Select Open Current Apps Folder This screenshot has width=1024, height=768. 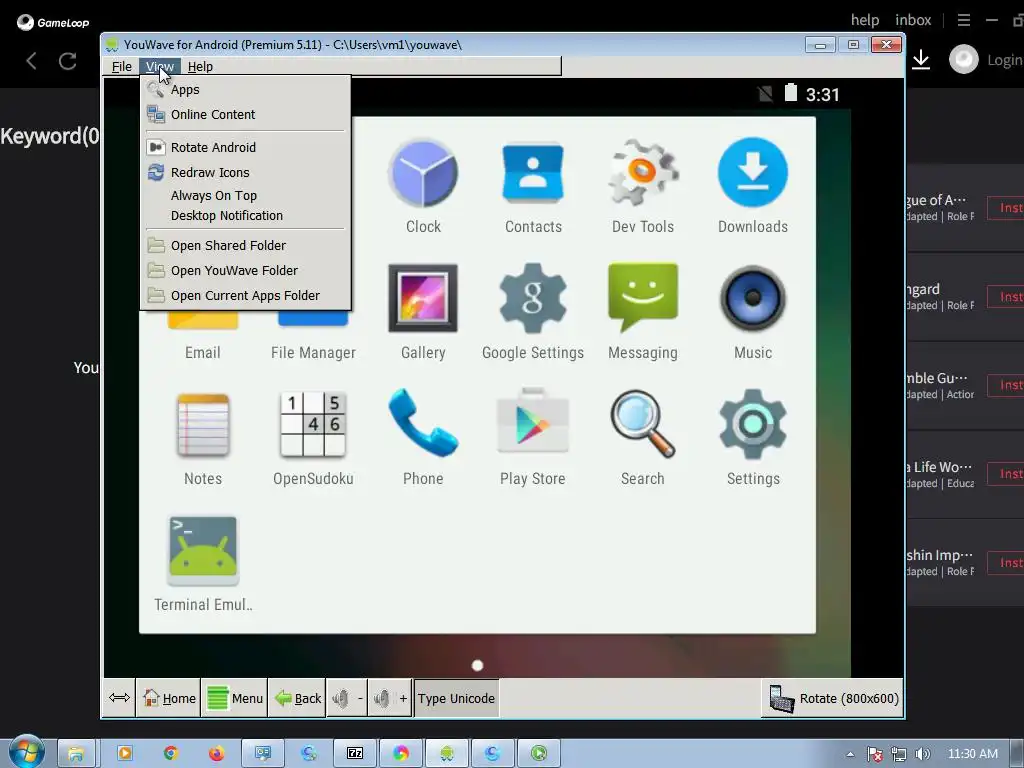(245, 295)
